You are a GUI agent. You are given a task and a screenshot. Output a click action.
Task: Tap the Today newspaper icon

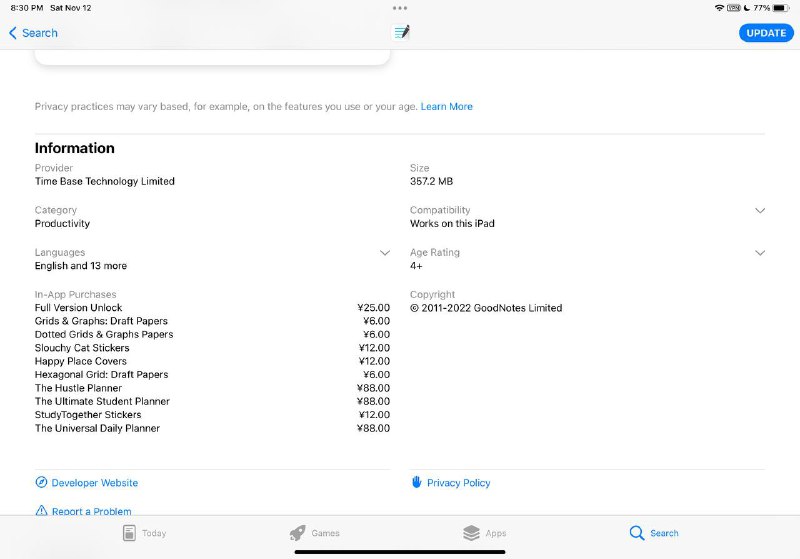[129, 533]
